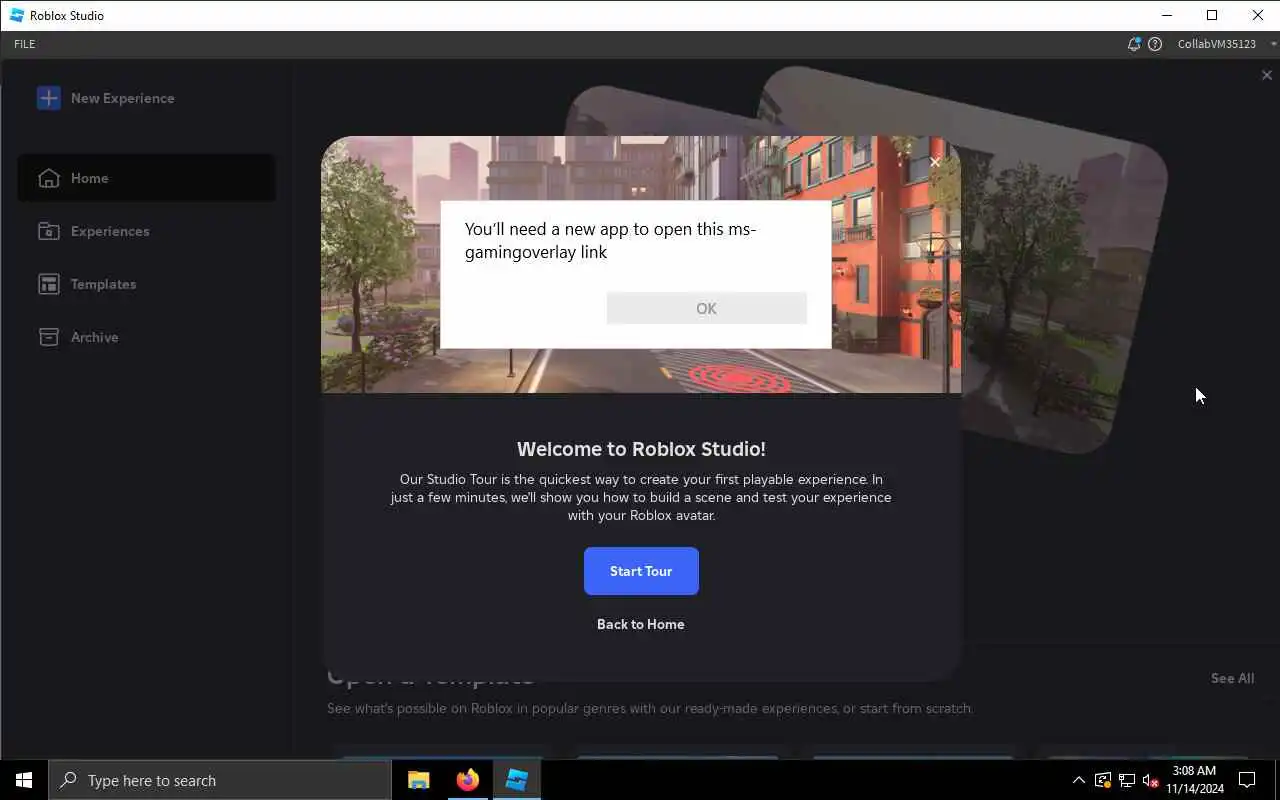Click the Welcome to Roblox Studio! heading

(641, 449)
